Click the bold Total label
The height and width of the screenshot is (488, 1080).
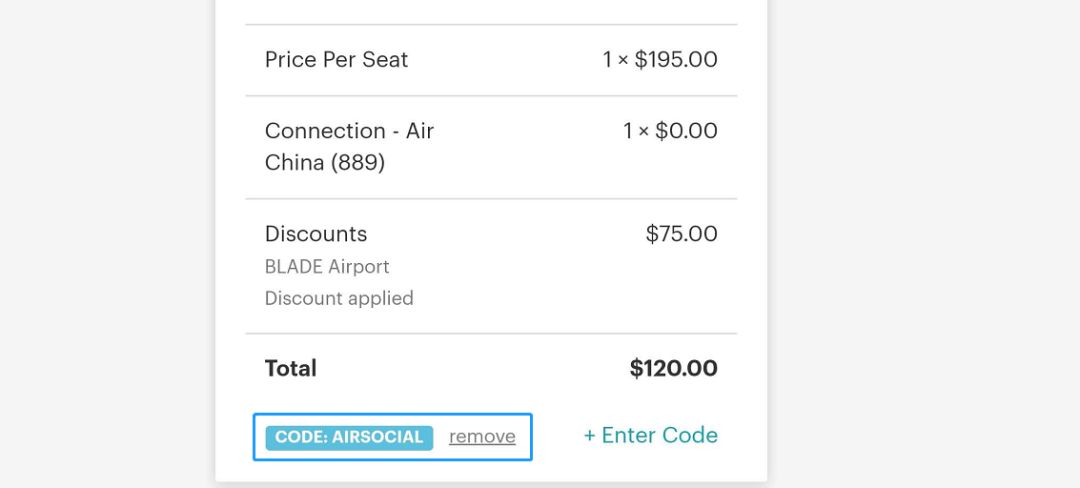290,368
